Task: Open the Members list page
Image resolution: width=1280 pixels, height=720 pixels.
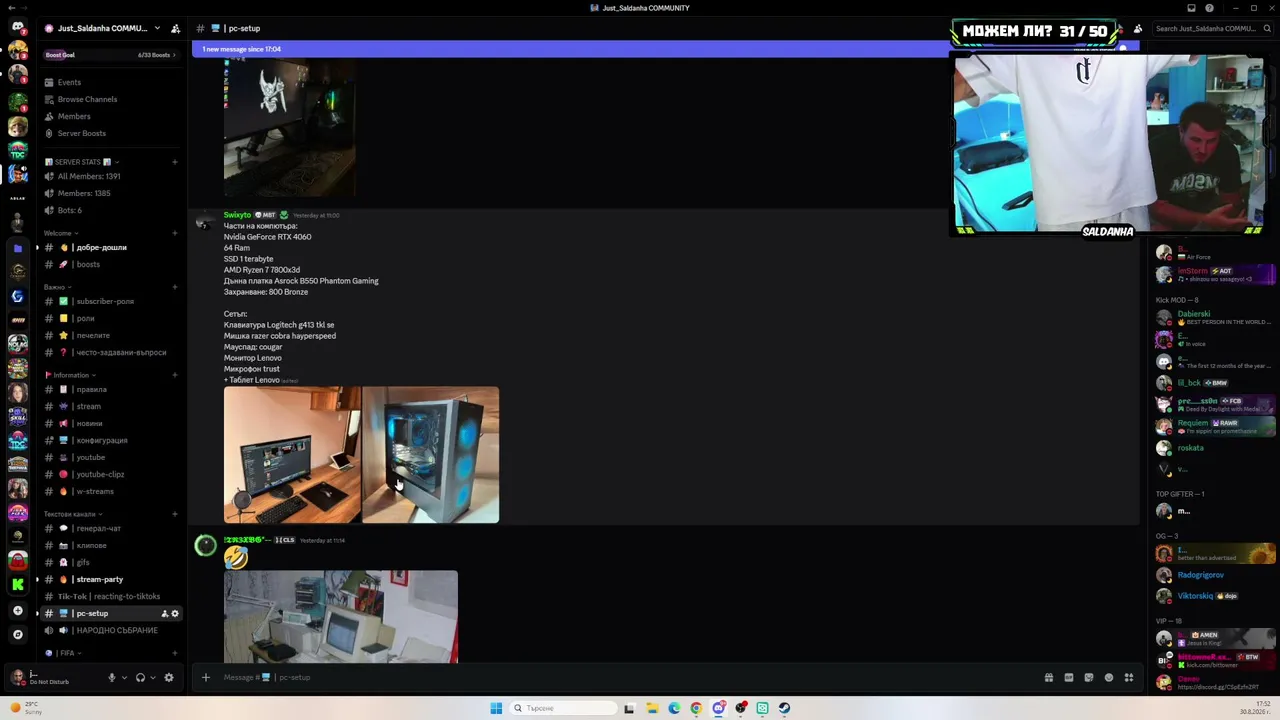Action: [112, 116]
